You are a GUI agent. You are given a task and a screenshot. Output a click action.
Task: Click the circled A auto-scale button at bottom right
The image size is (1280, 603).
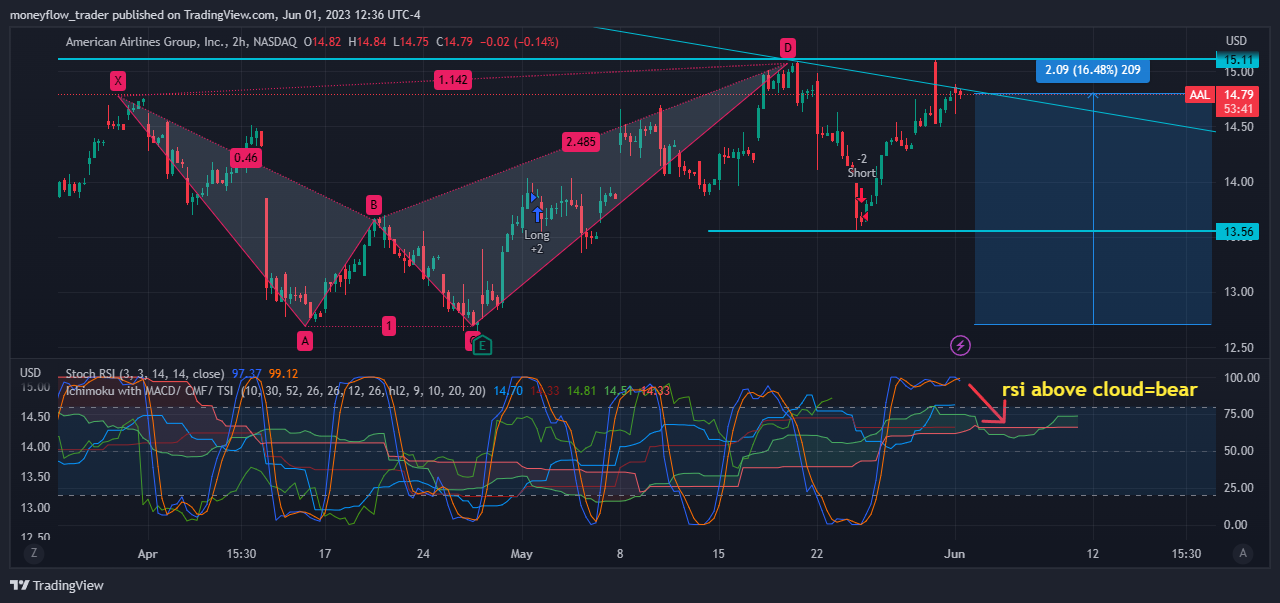coord(1243,552)
